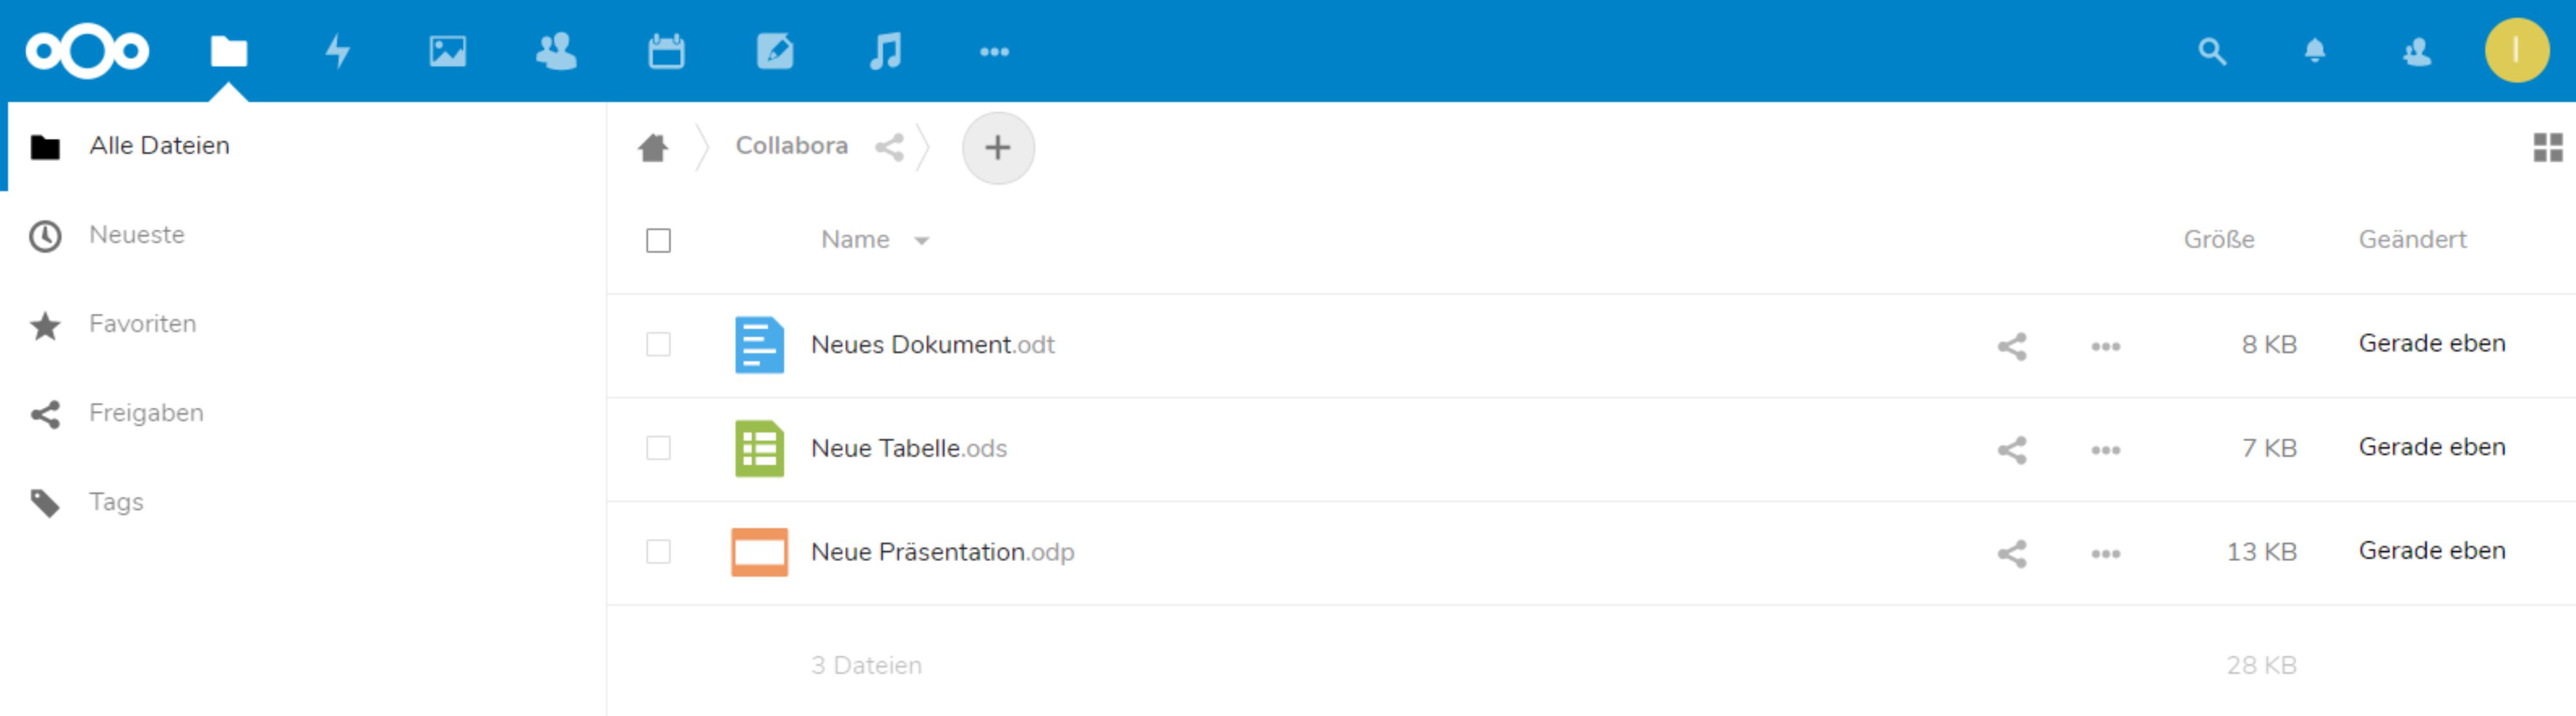Toggle the grid view icon
The width and height of the screenshot is (2576, 716).
(x=2547, y=148)
